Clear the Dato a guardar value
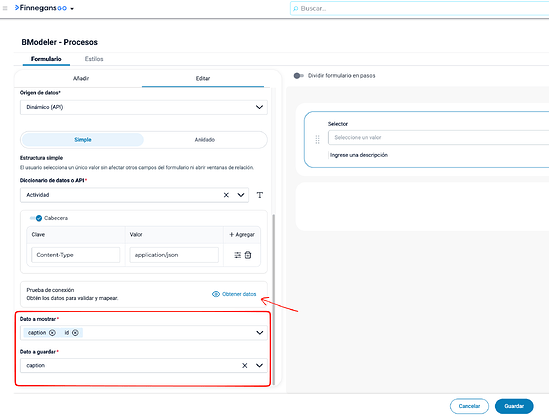The height and width of the screenshot is (419, 549). tap(245, 365)
